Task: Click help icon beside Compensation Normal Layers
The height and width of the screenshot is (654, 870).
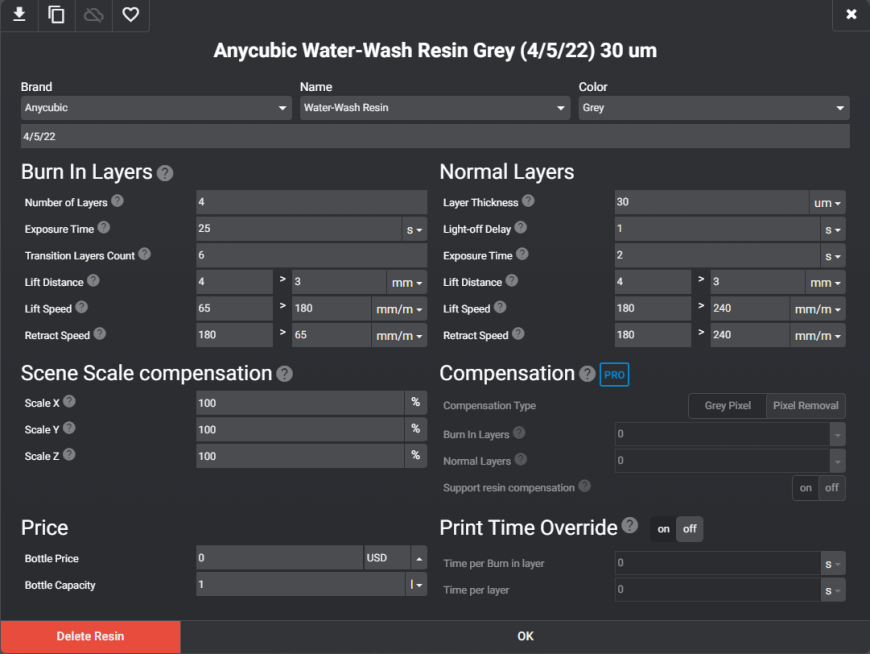Action: [520, 459]
